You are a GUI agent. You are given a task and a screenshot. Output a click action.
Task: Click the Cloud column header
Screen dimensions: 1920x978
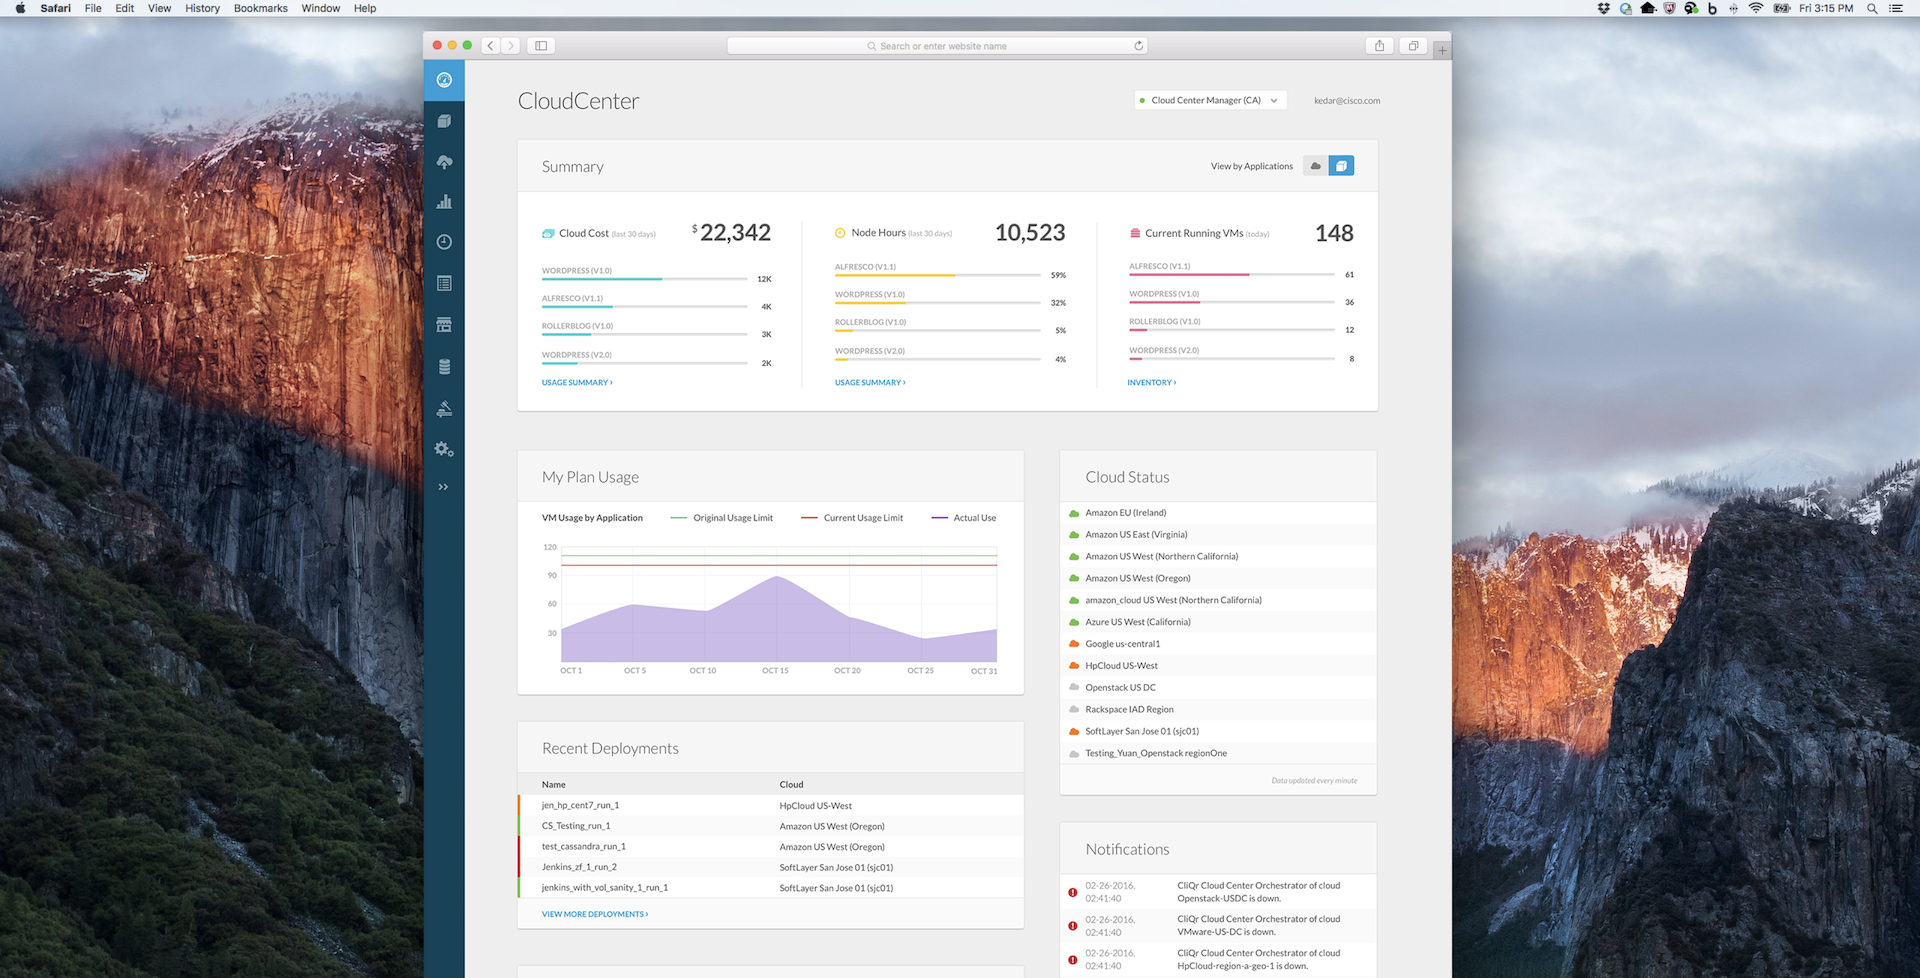pos(791,785)
